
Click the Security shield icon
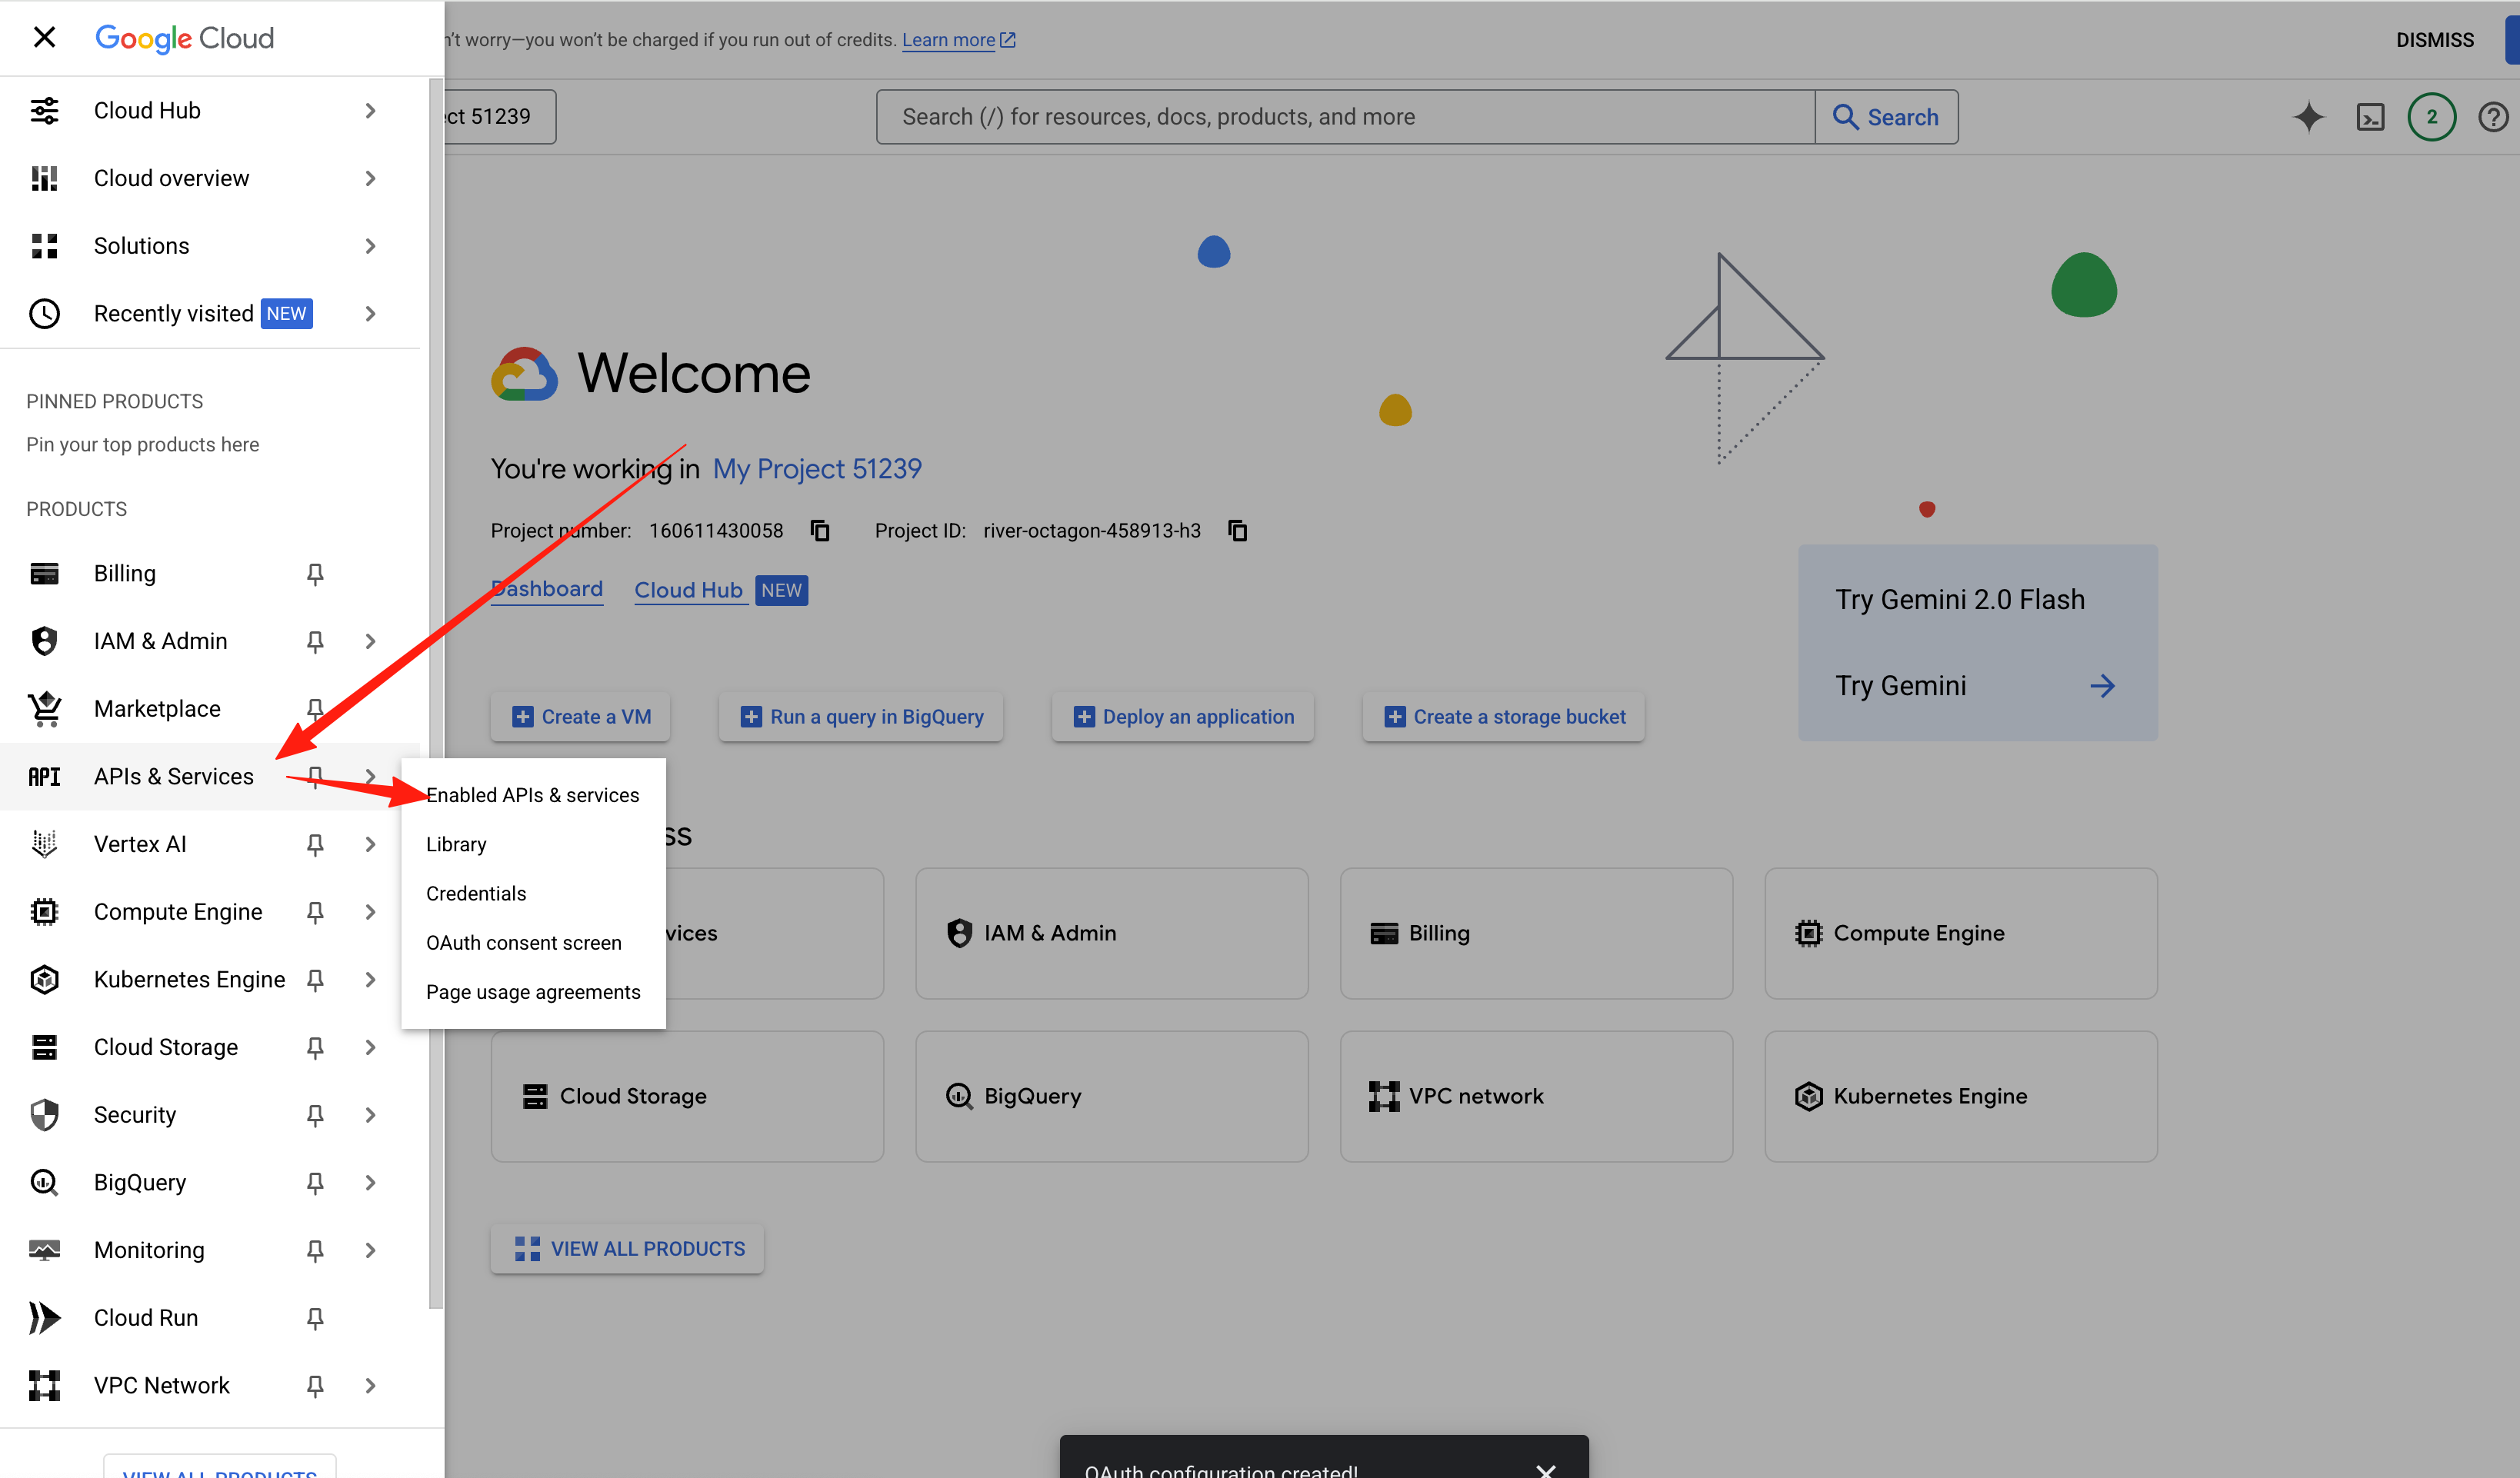pos(44,1115)
